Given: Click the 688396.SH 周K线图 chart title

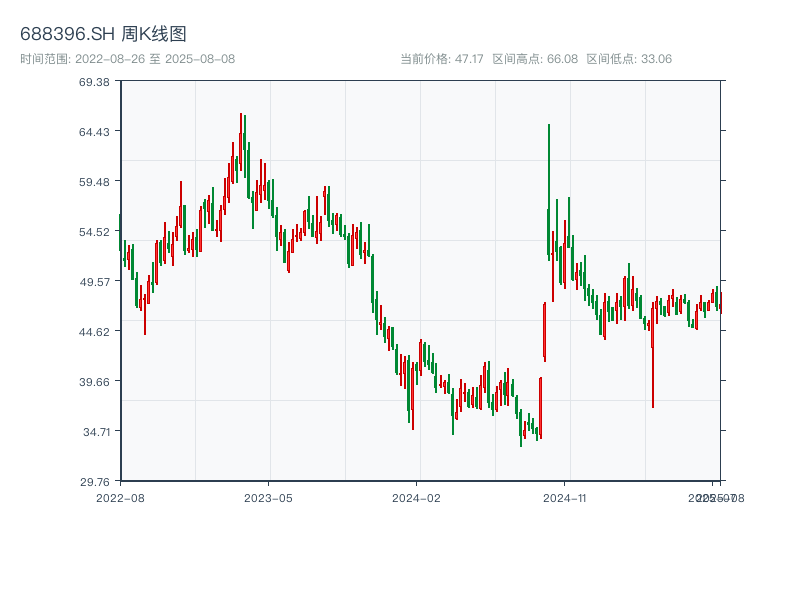Looking at the screenshot, I should [103, 34].
